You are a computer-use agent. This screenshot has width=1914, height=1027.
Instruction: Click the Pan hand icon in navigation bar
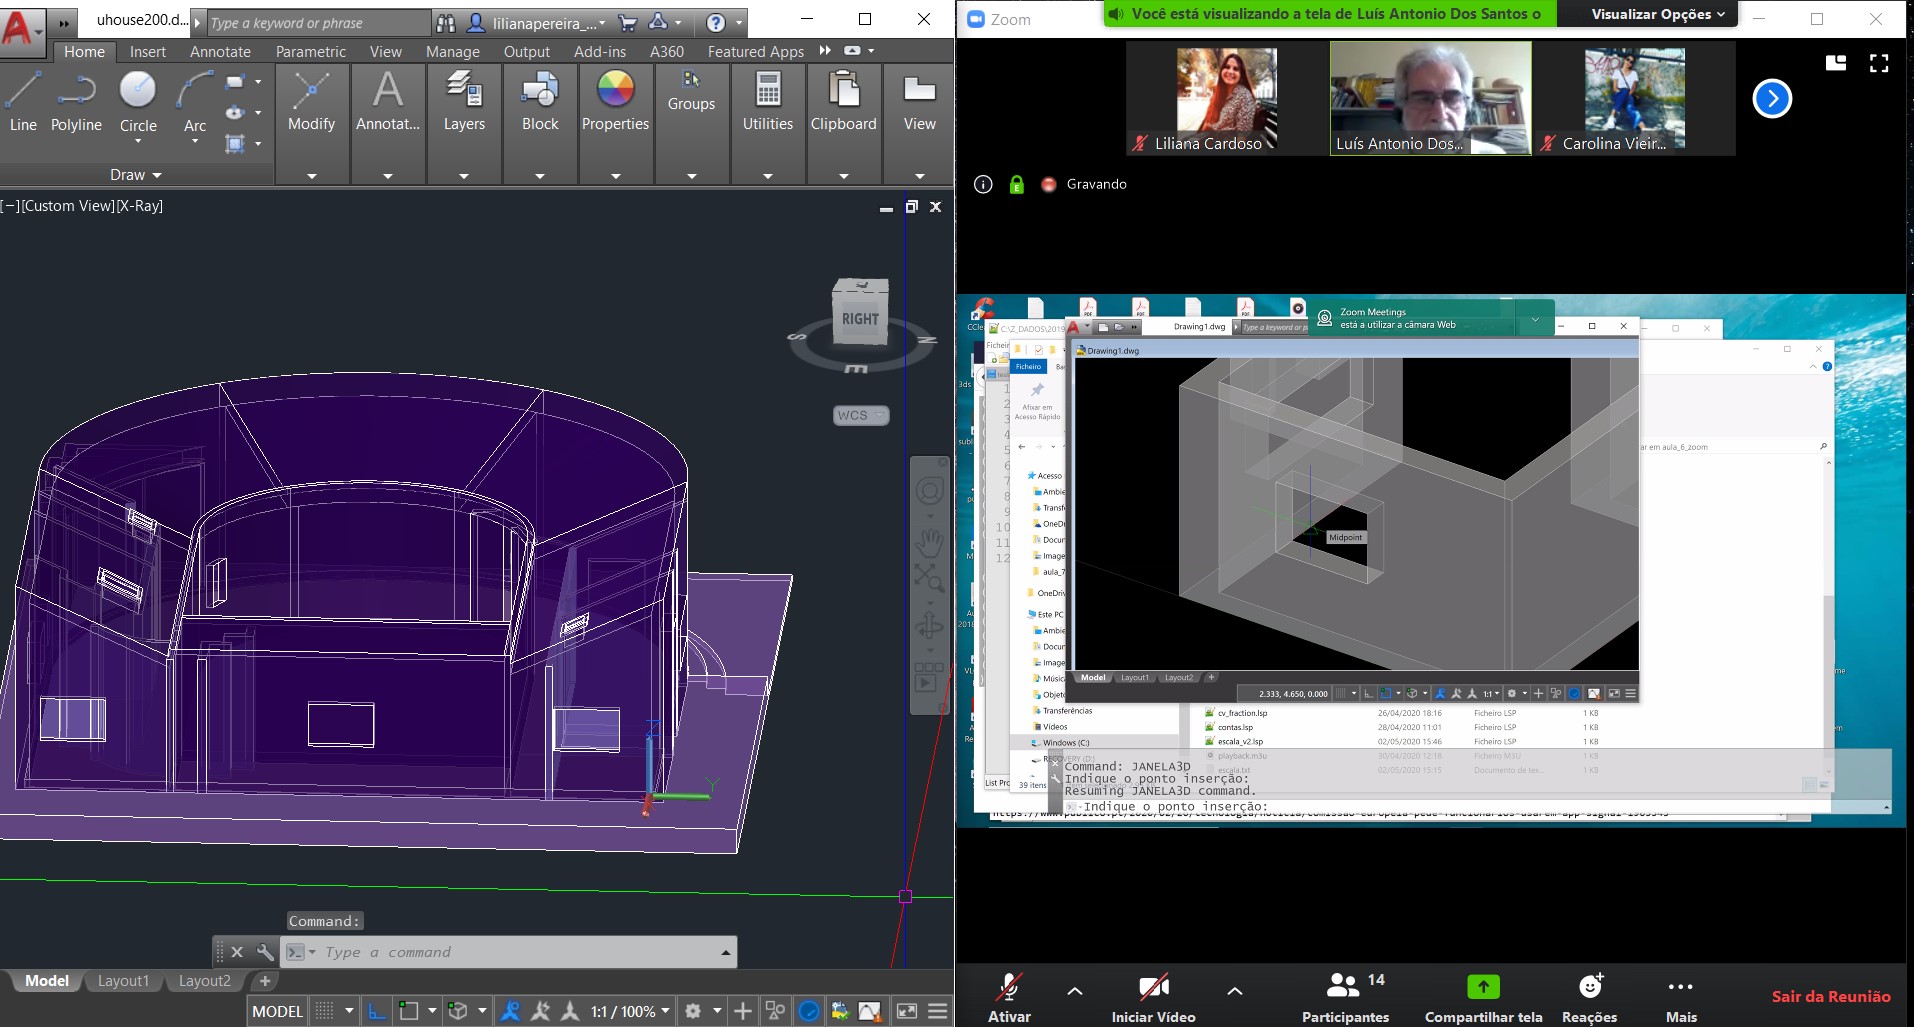pyautogui.click(x=929, y=543)
